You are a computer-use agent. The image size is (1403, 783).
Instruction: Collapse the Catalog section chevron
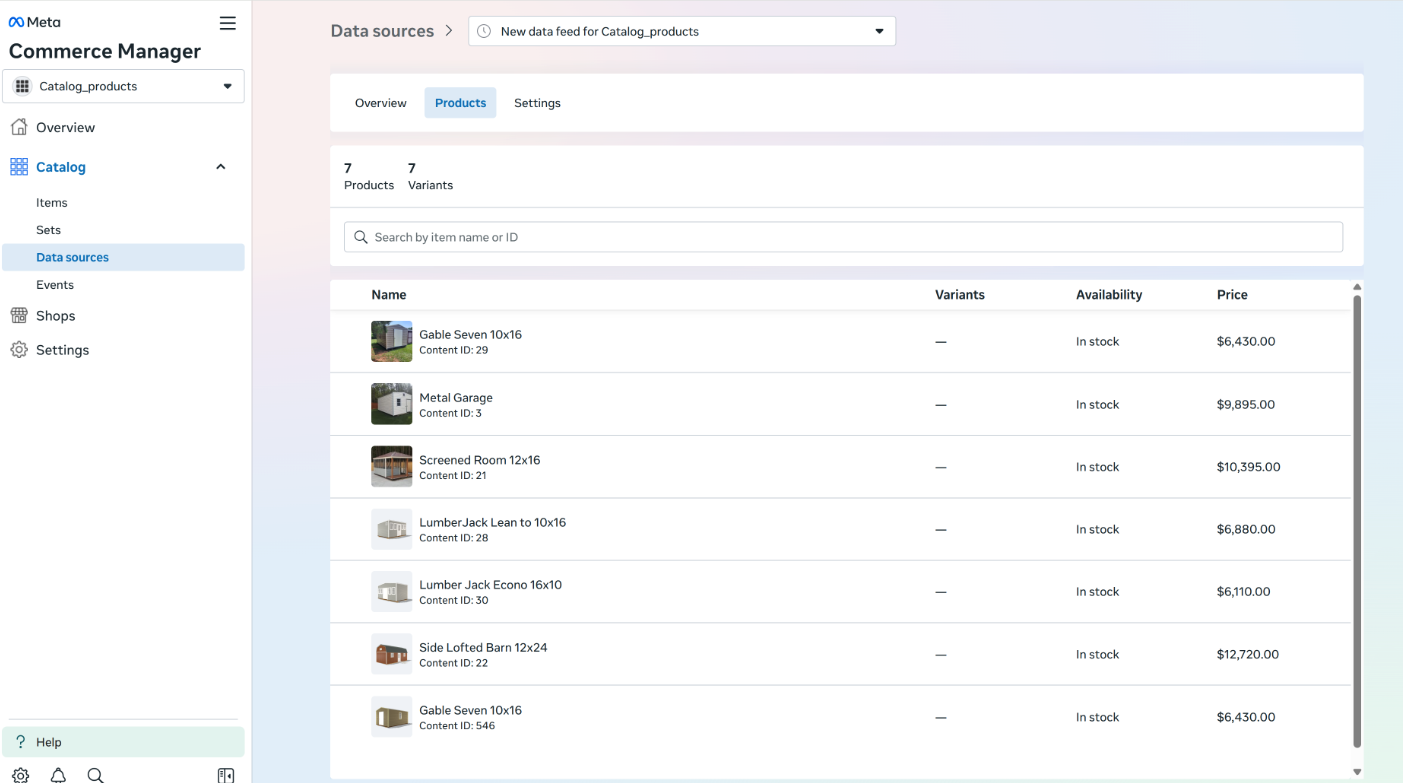click(x=221, y=167)
